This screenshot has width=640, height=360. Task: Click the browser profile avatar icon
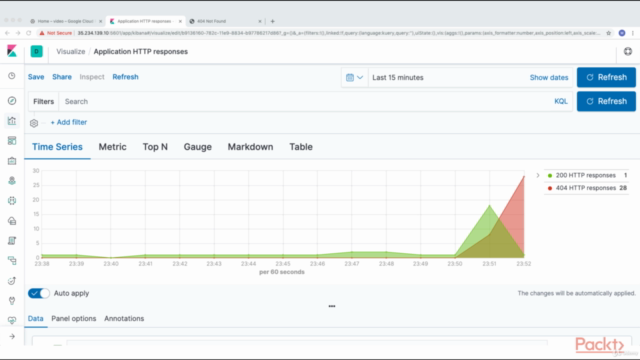(x=622, y=33)
